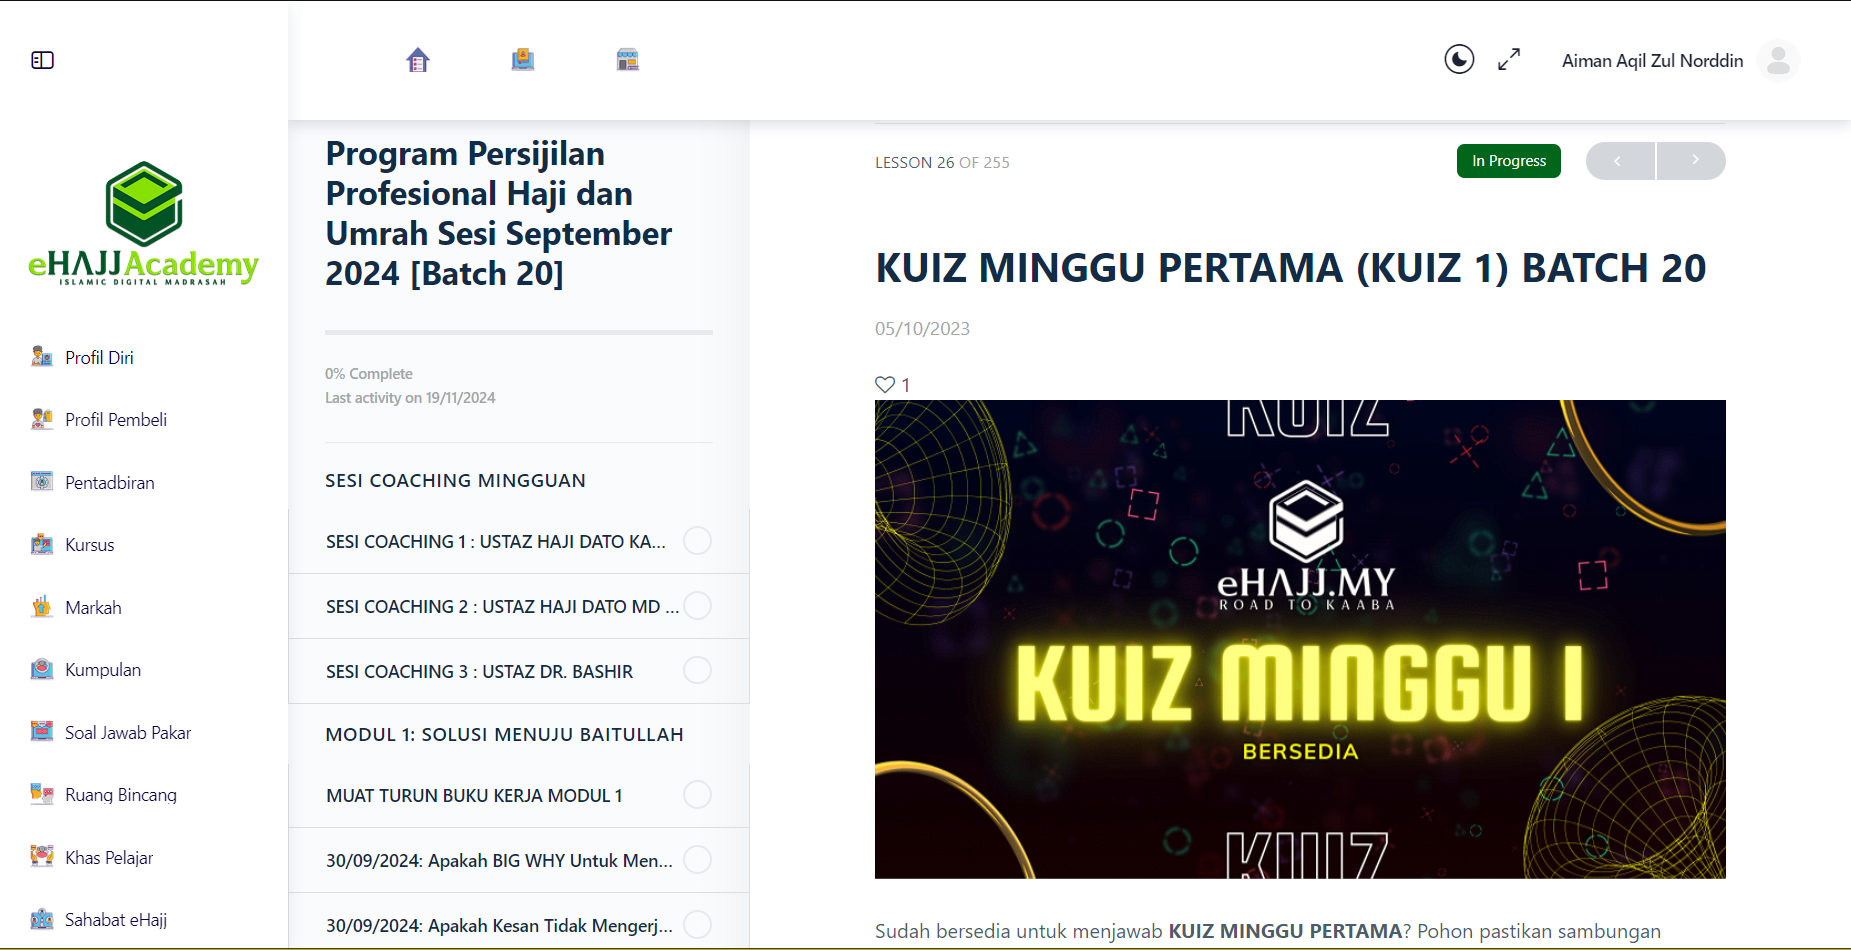1851x950 pixels.
Task: Open user avatar icon
Action: tap(1778, 60)
